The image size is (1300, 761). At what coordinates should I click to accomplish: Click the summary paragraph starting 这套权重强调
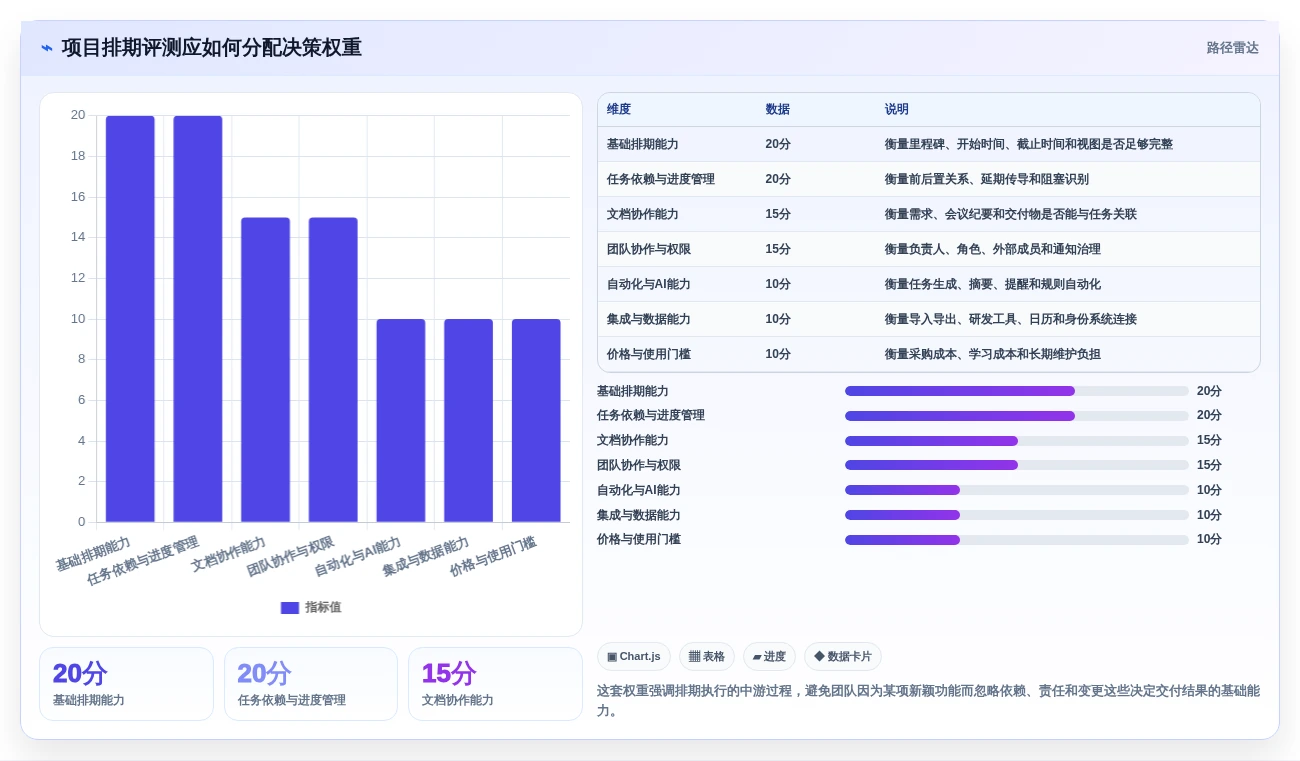coord(928,701)
